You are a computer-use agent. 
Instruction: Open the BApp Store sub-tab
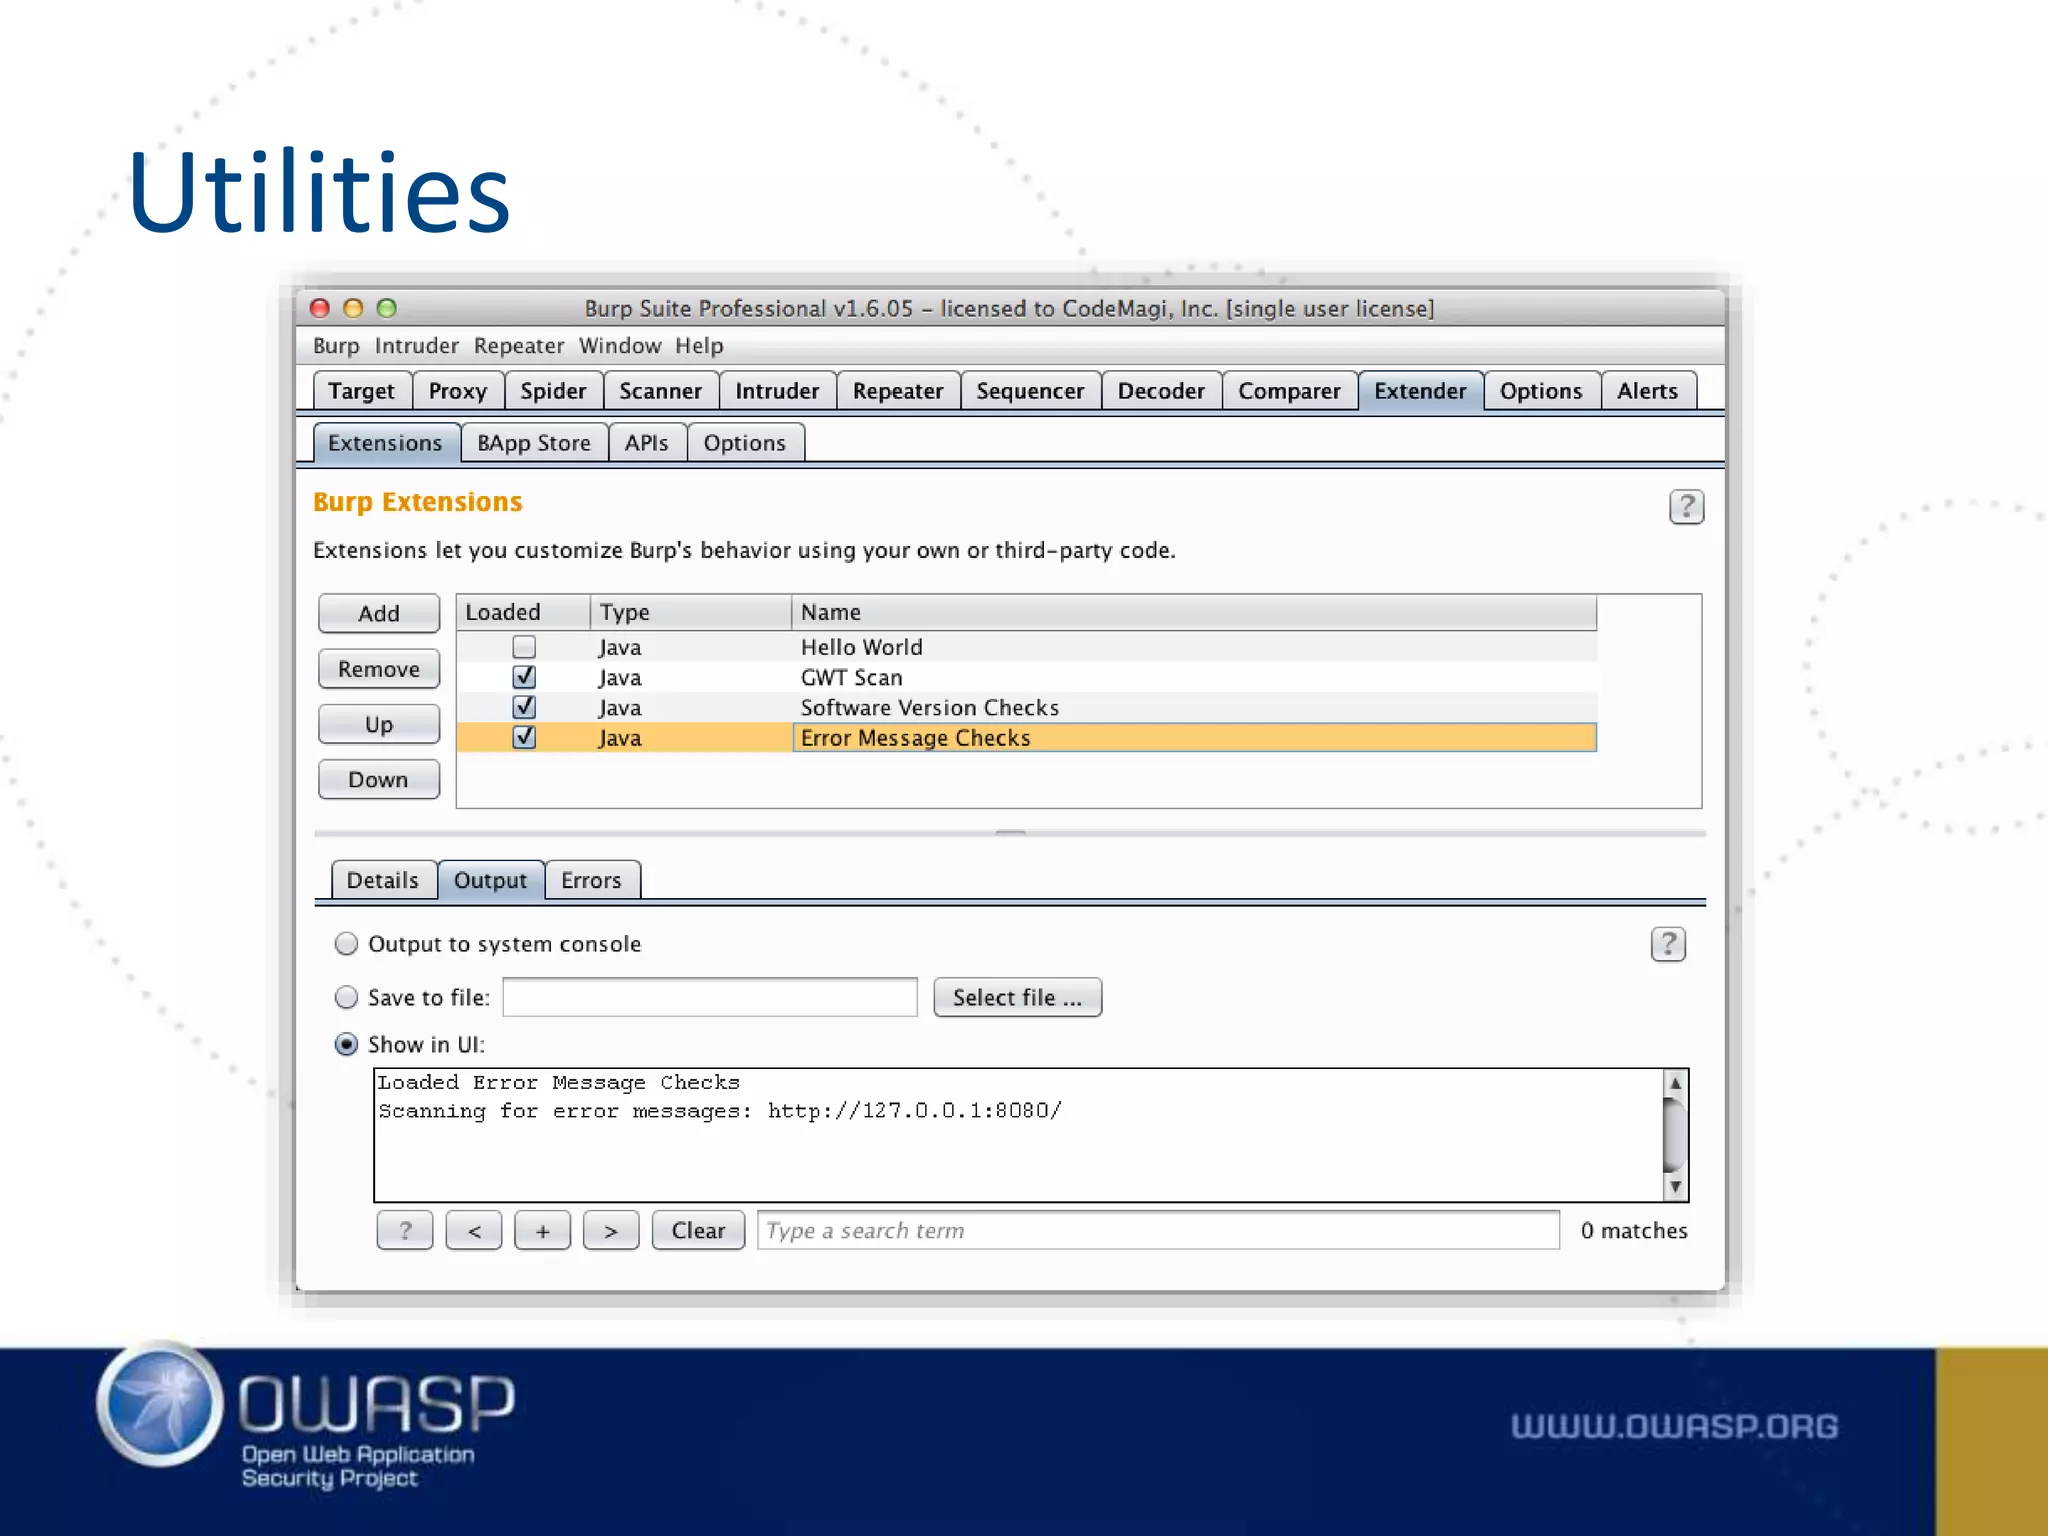534,443
